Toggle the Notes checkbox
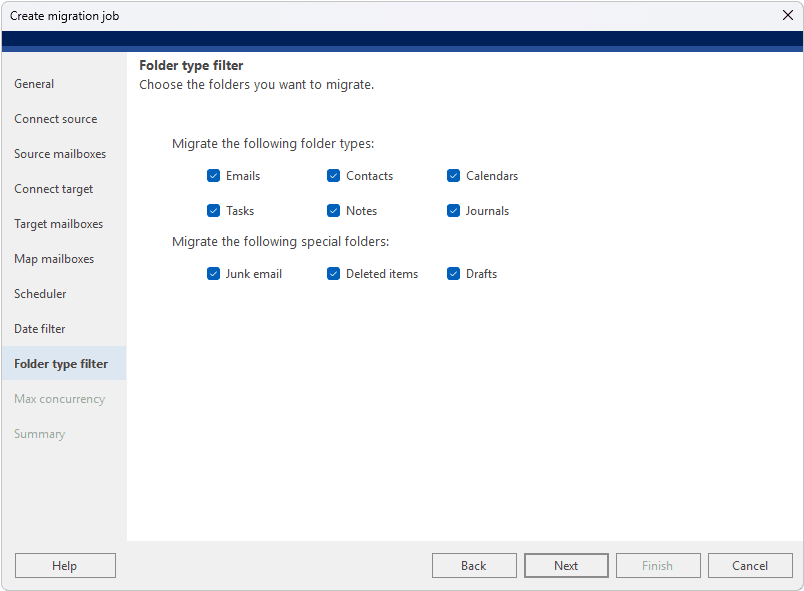804x591 pixels. (333, 211)
